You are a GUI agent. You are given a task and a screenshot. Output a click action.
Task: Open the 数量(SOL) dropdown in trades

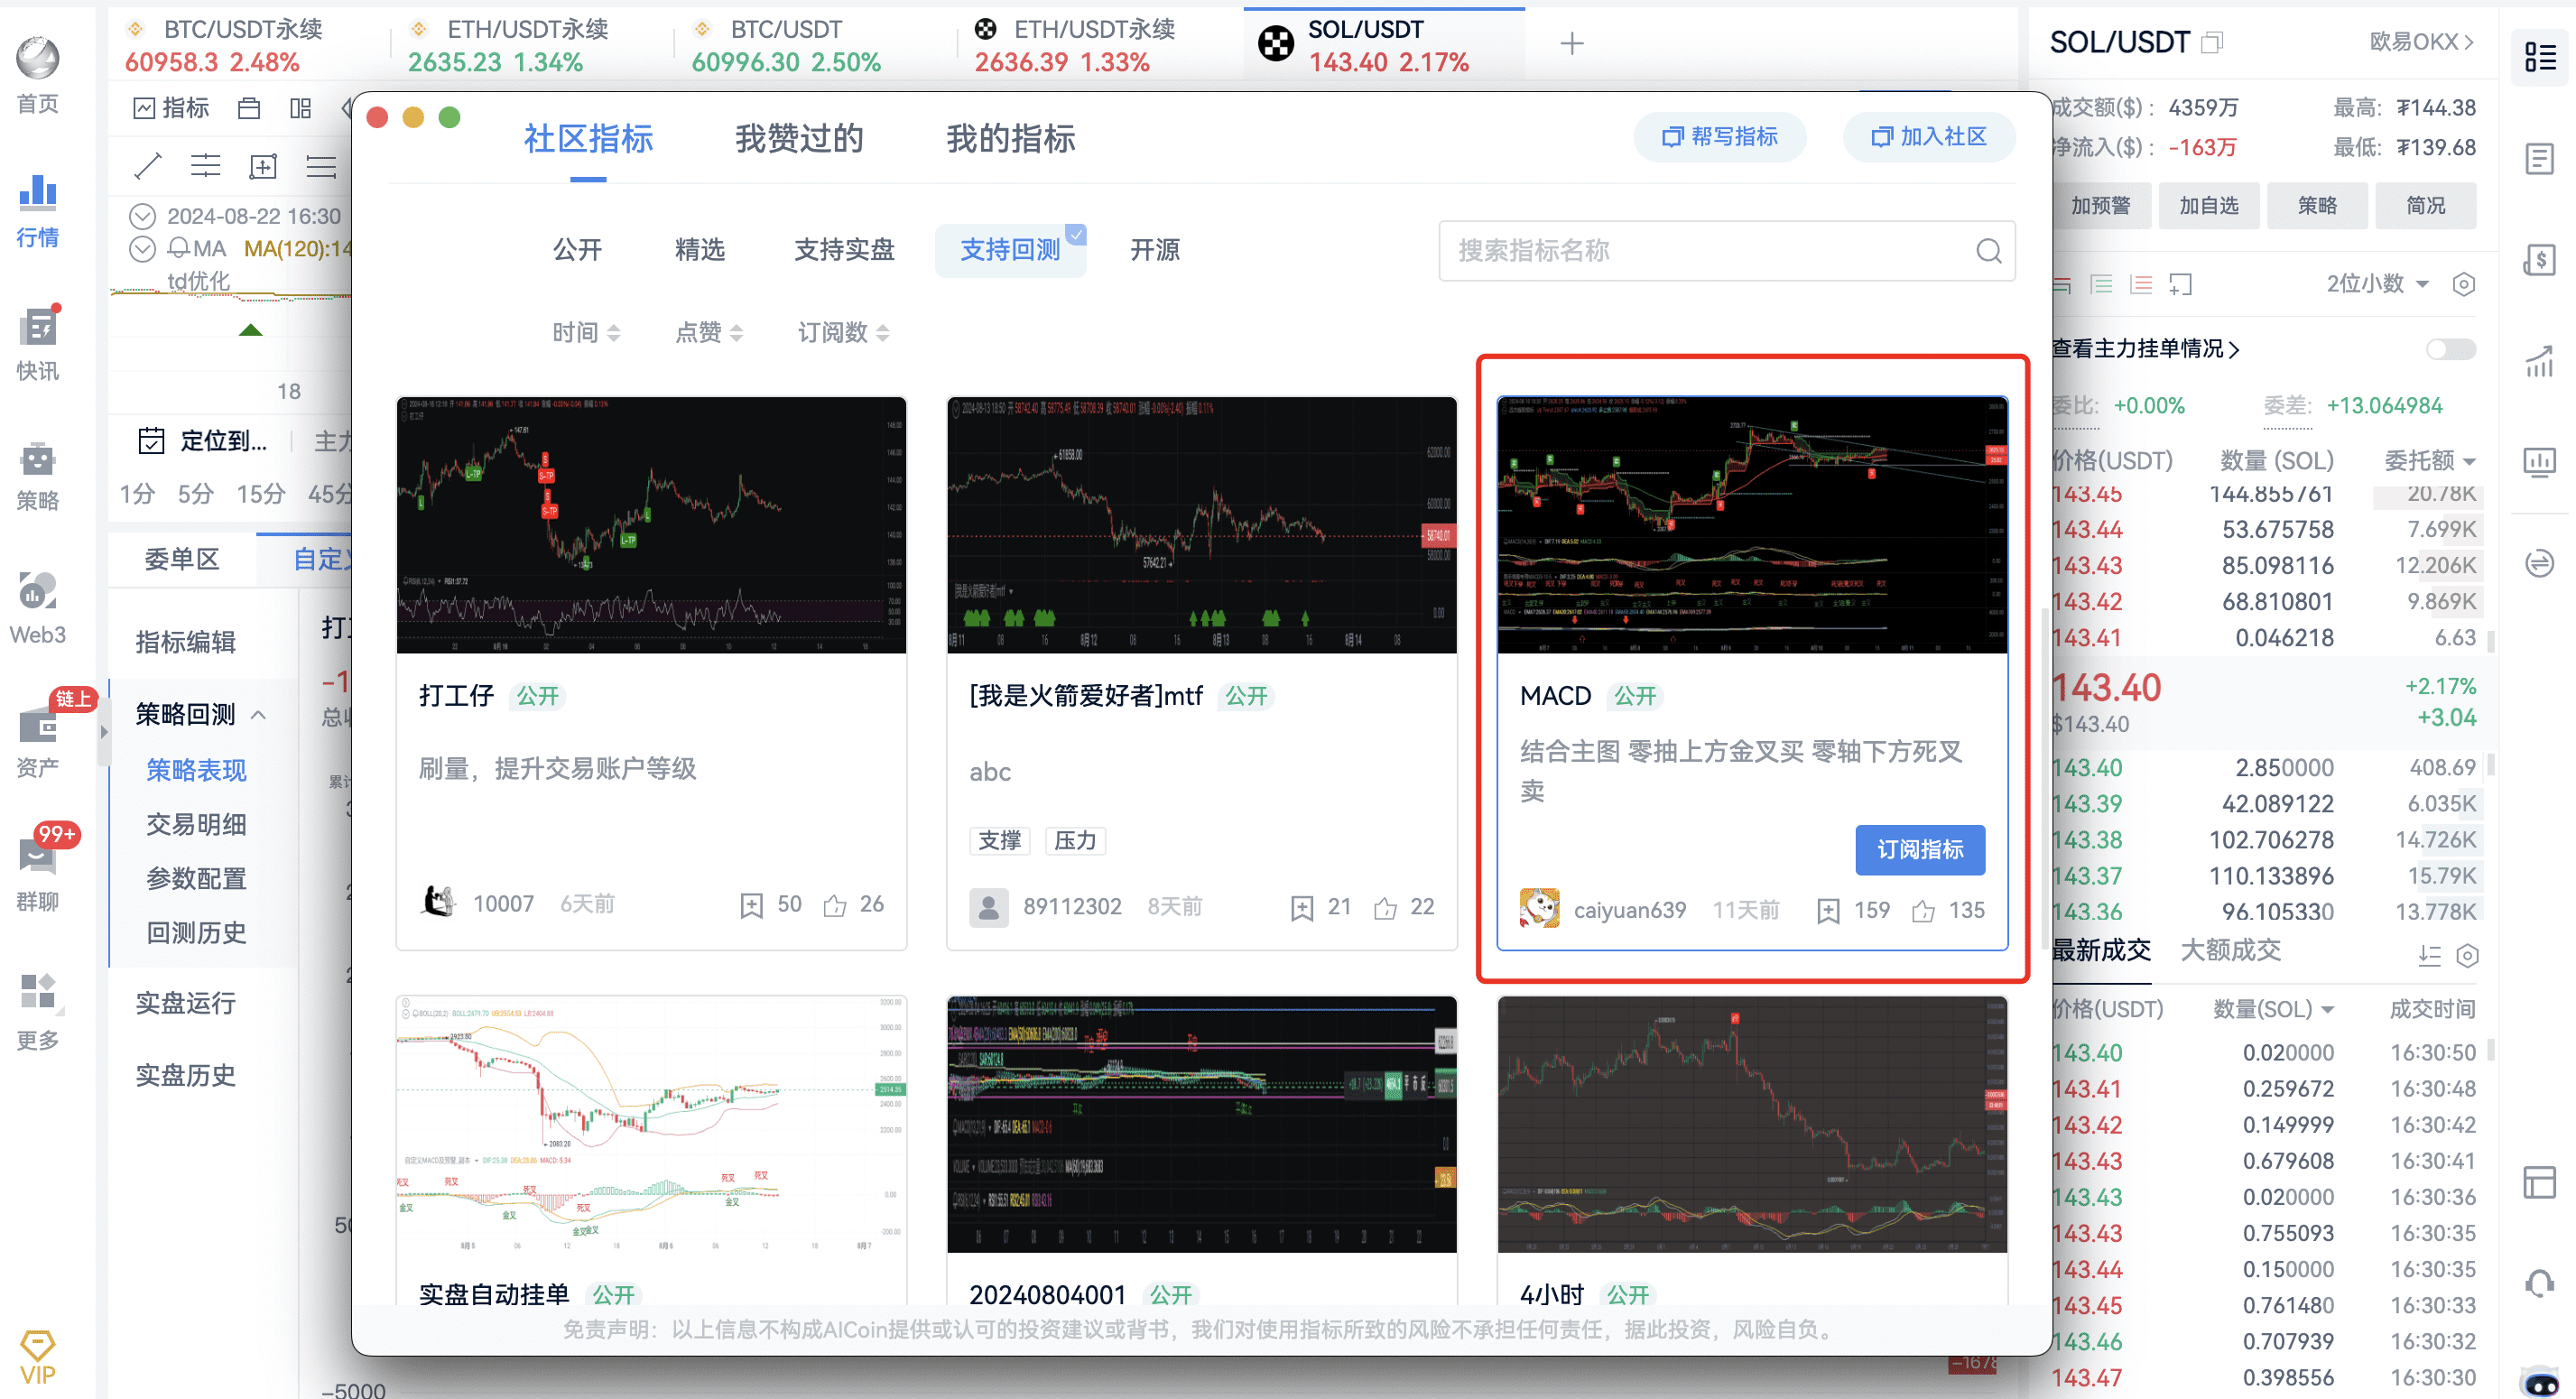(2273, 1009)
